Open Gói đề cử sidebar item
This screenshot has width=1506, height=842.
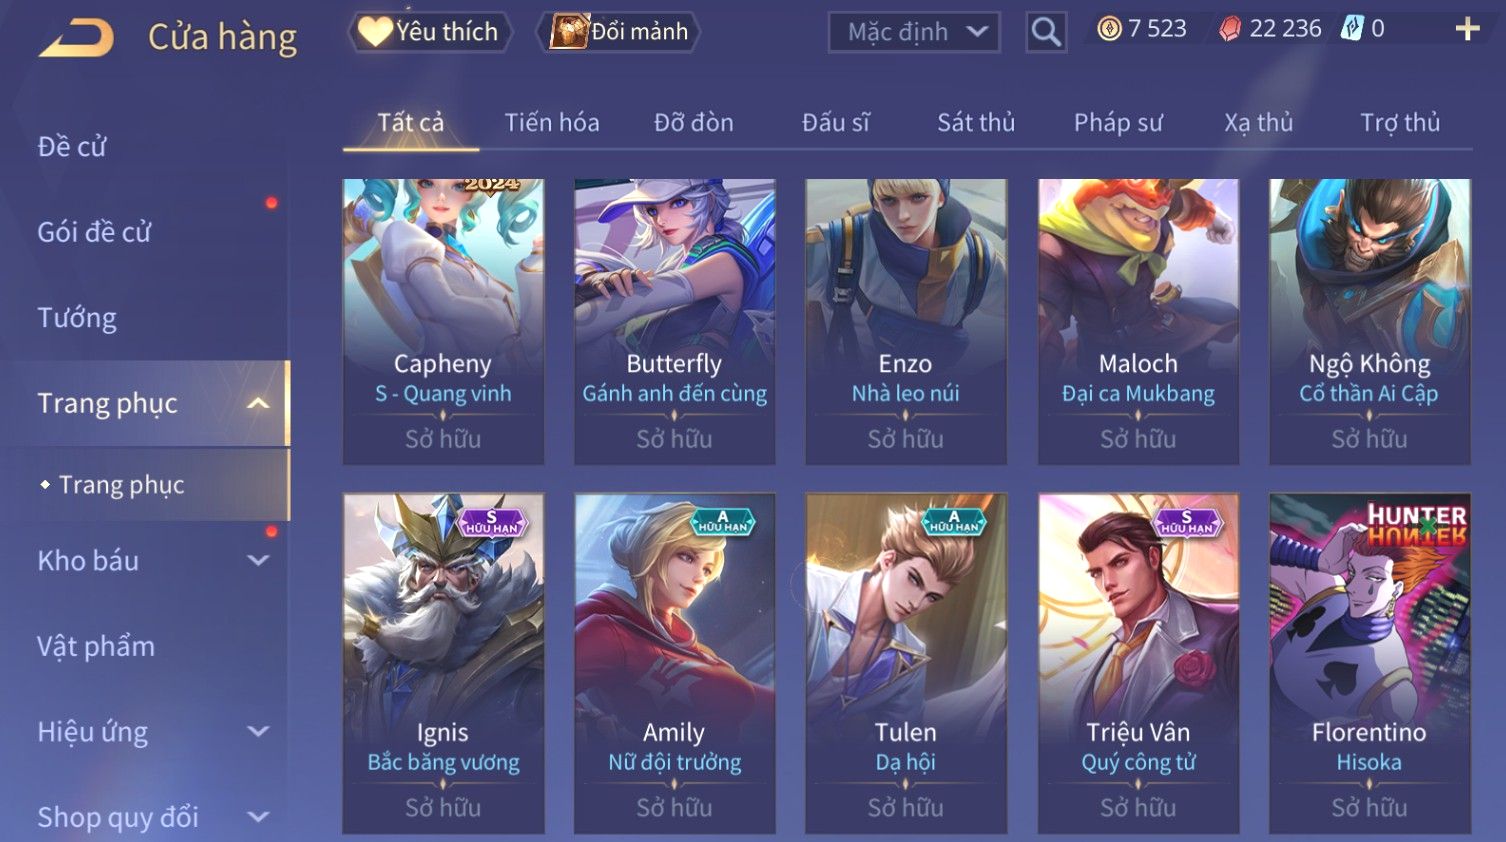[x=94, y=232]
